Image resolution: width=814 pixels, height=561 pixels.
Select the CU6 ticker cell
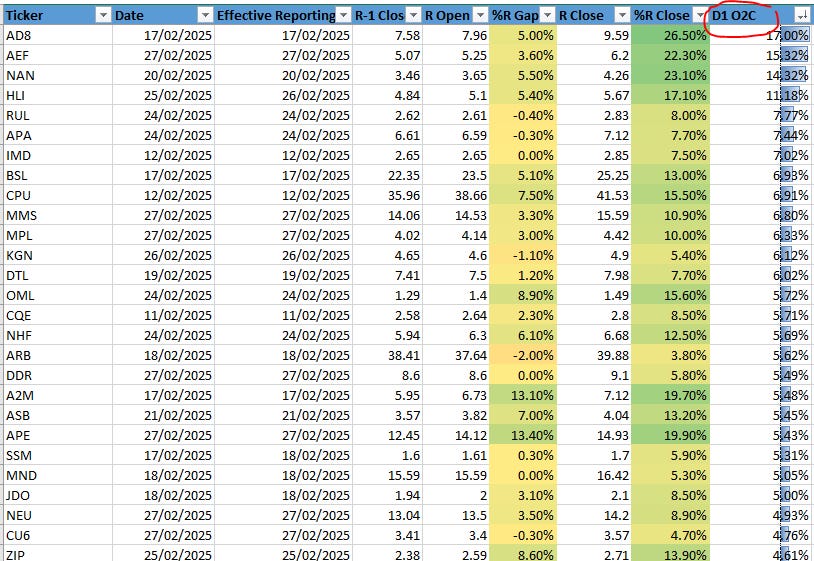coord(57,535)
